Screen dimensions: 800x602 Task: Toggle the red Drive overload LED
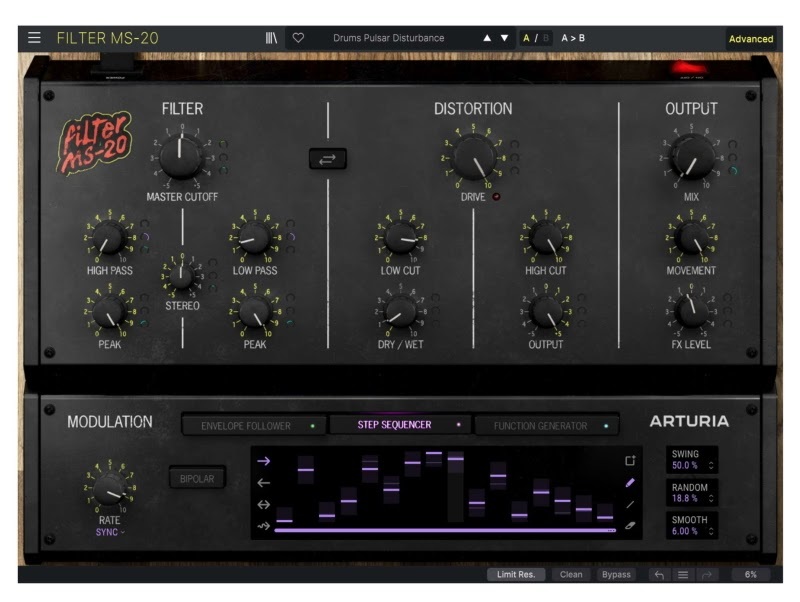(496, 196)
